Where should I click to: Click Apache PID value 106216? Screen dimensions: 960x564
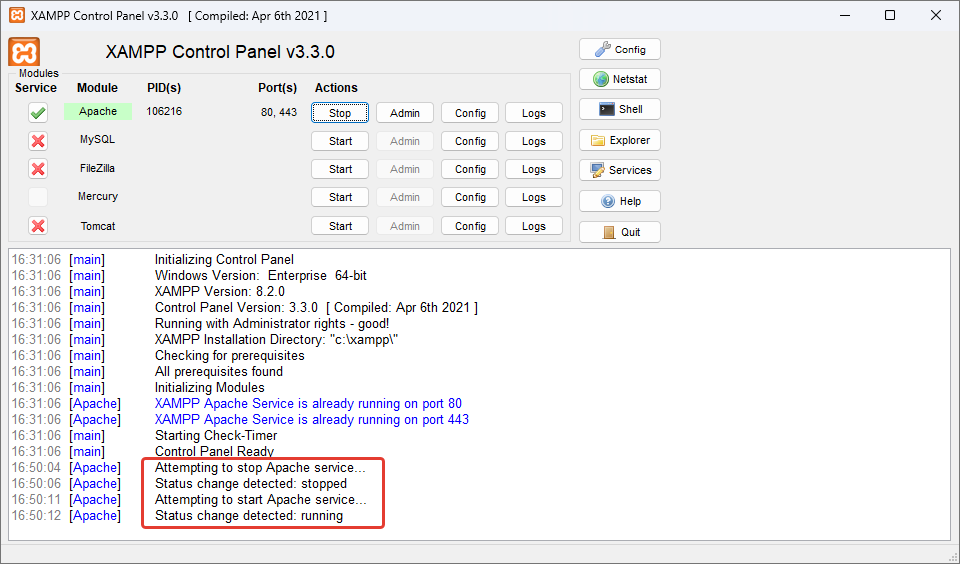click(164, 111)
